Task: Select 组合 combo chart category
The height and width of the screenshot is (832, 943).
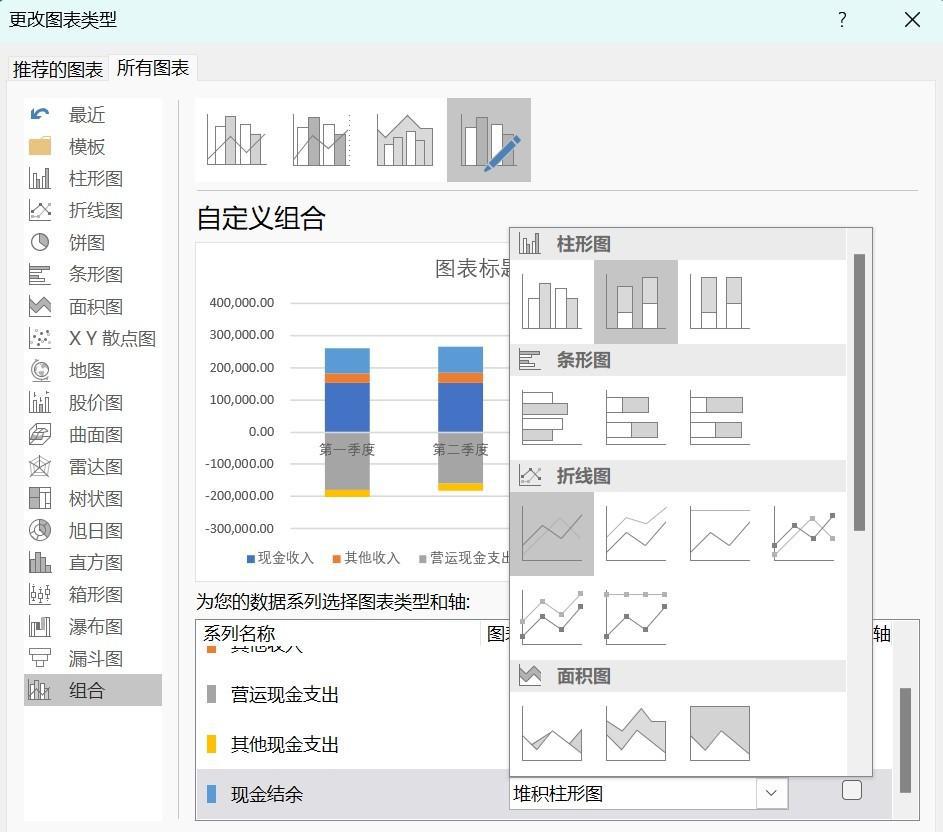Action: [x=93, y=690]
